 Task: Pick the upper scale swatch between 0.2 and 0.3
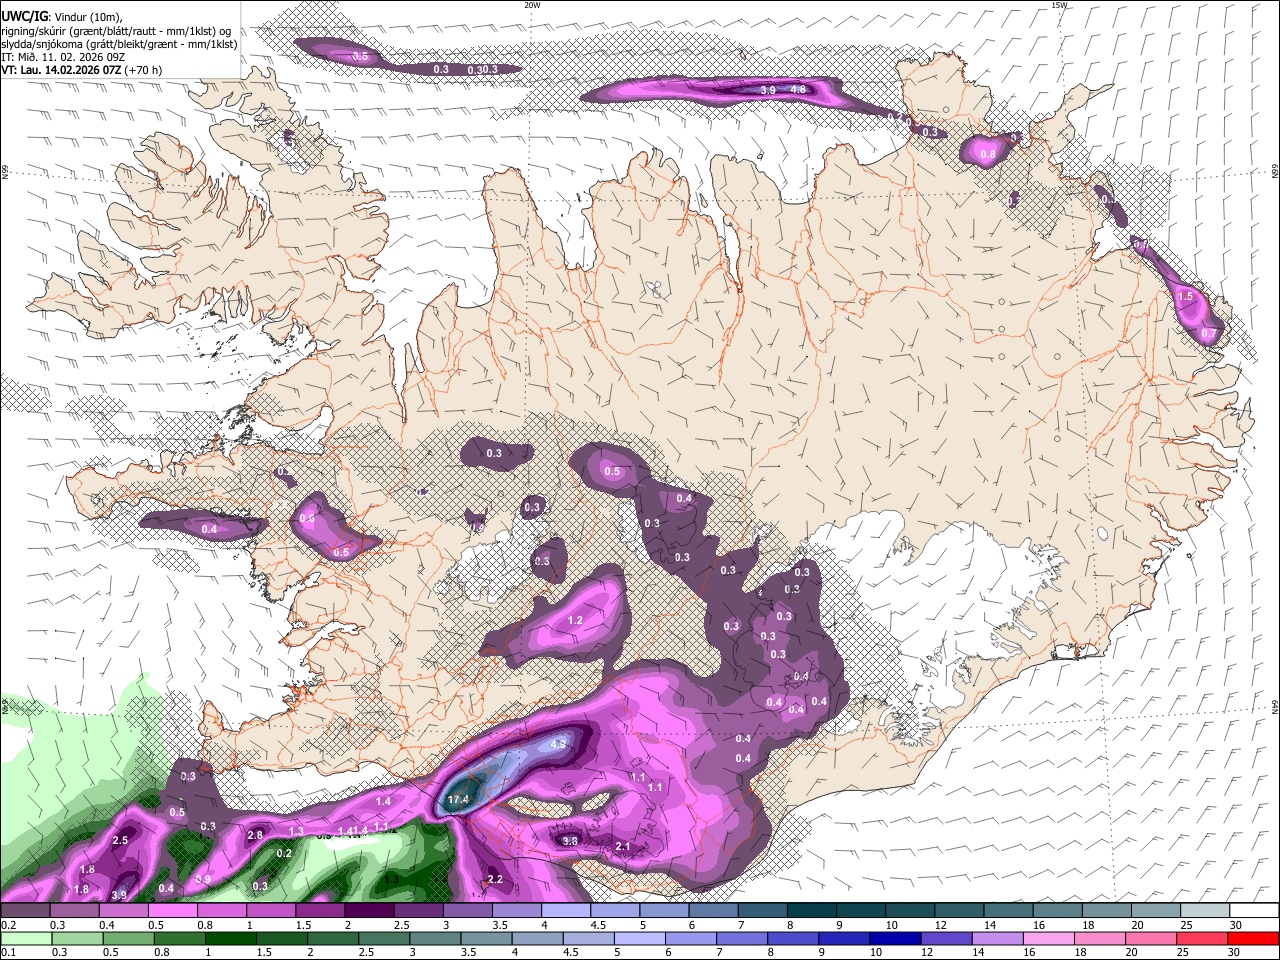(x=25, y=911)
